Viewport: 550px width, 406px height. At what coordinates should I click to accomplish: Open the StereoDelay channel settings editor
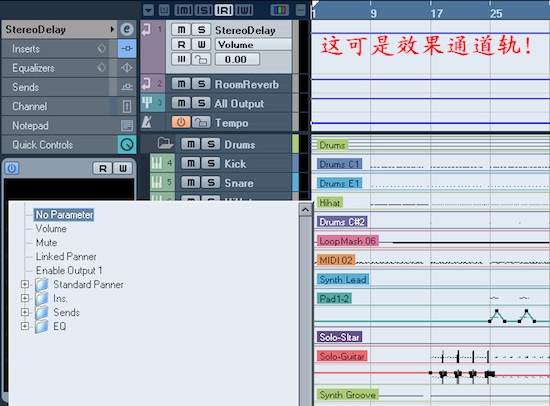(127, 29)
